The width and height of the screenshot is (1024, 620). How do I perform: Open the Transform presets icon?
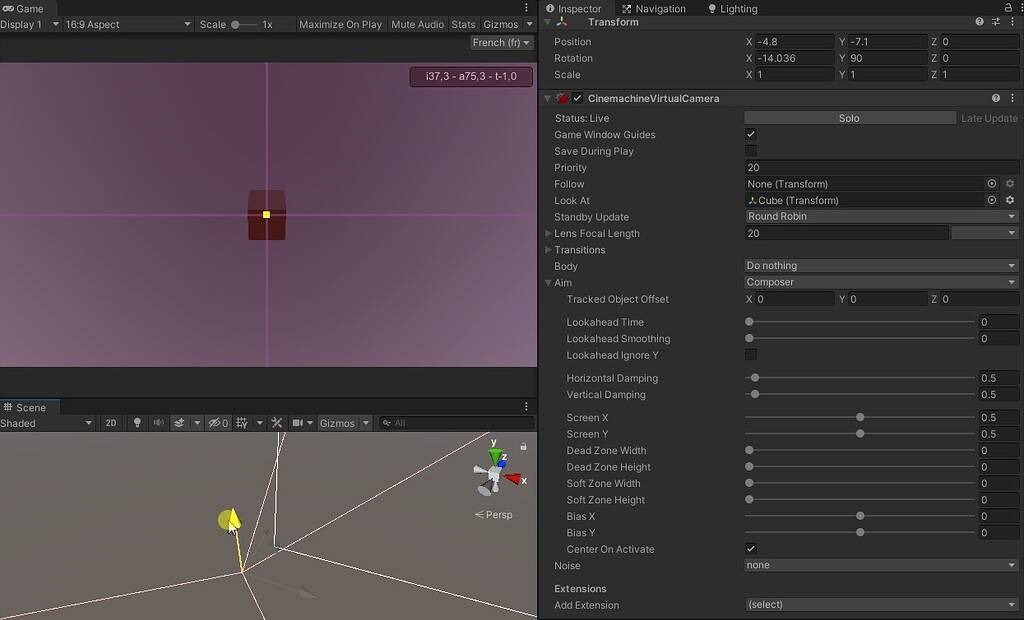click(995, 21)
